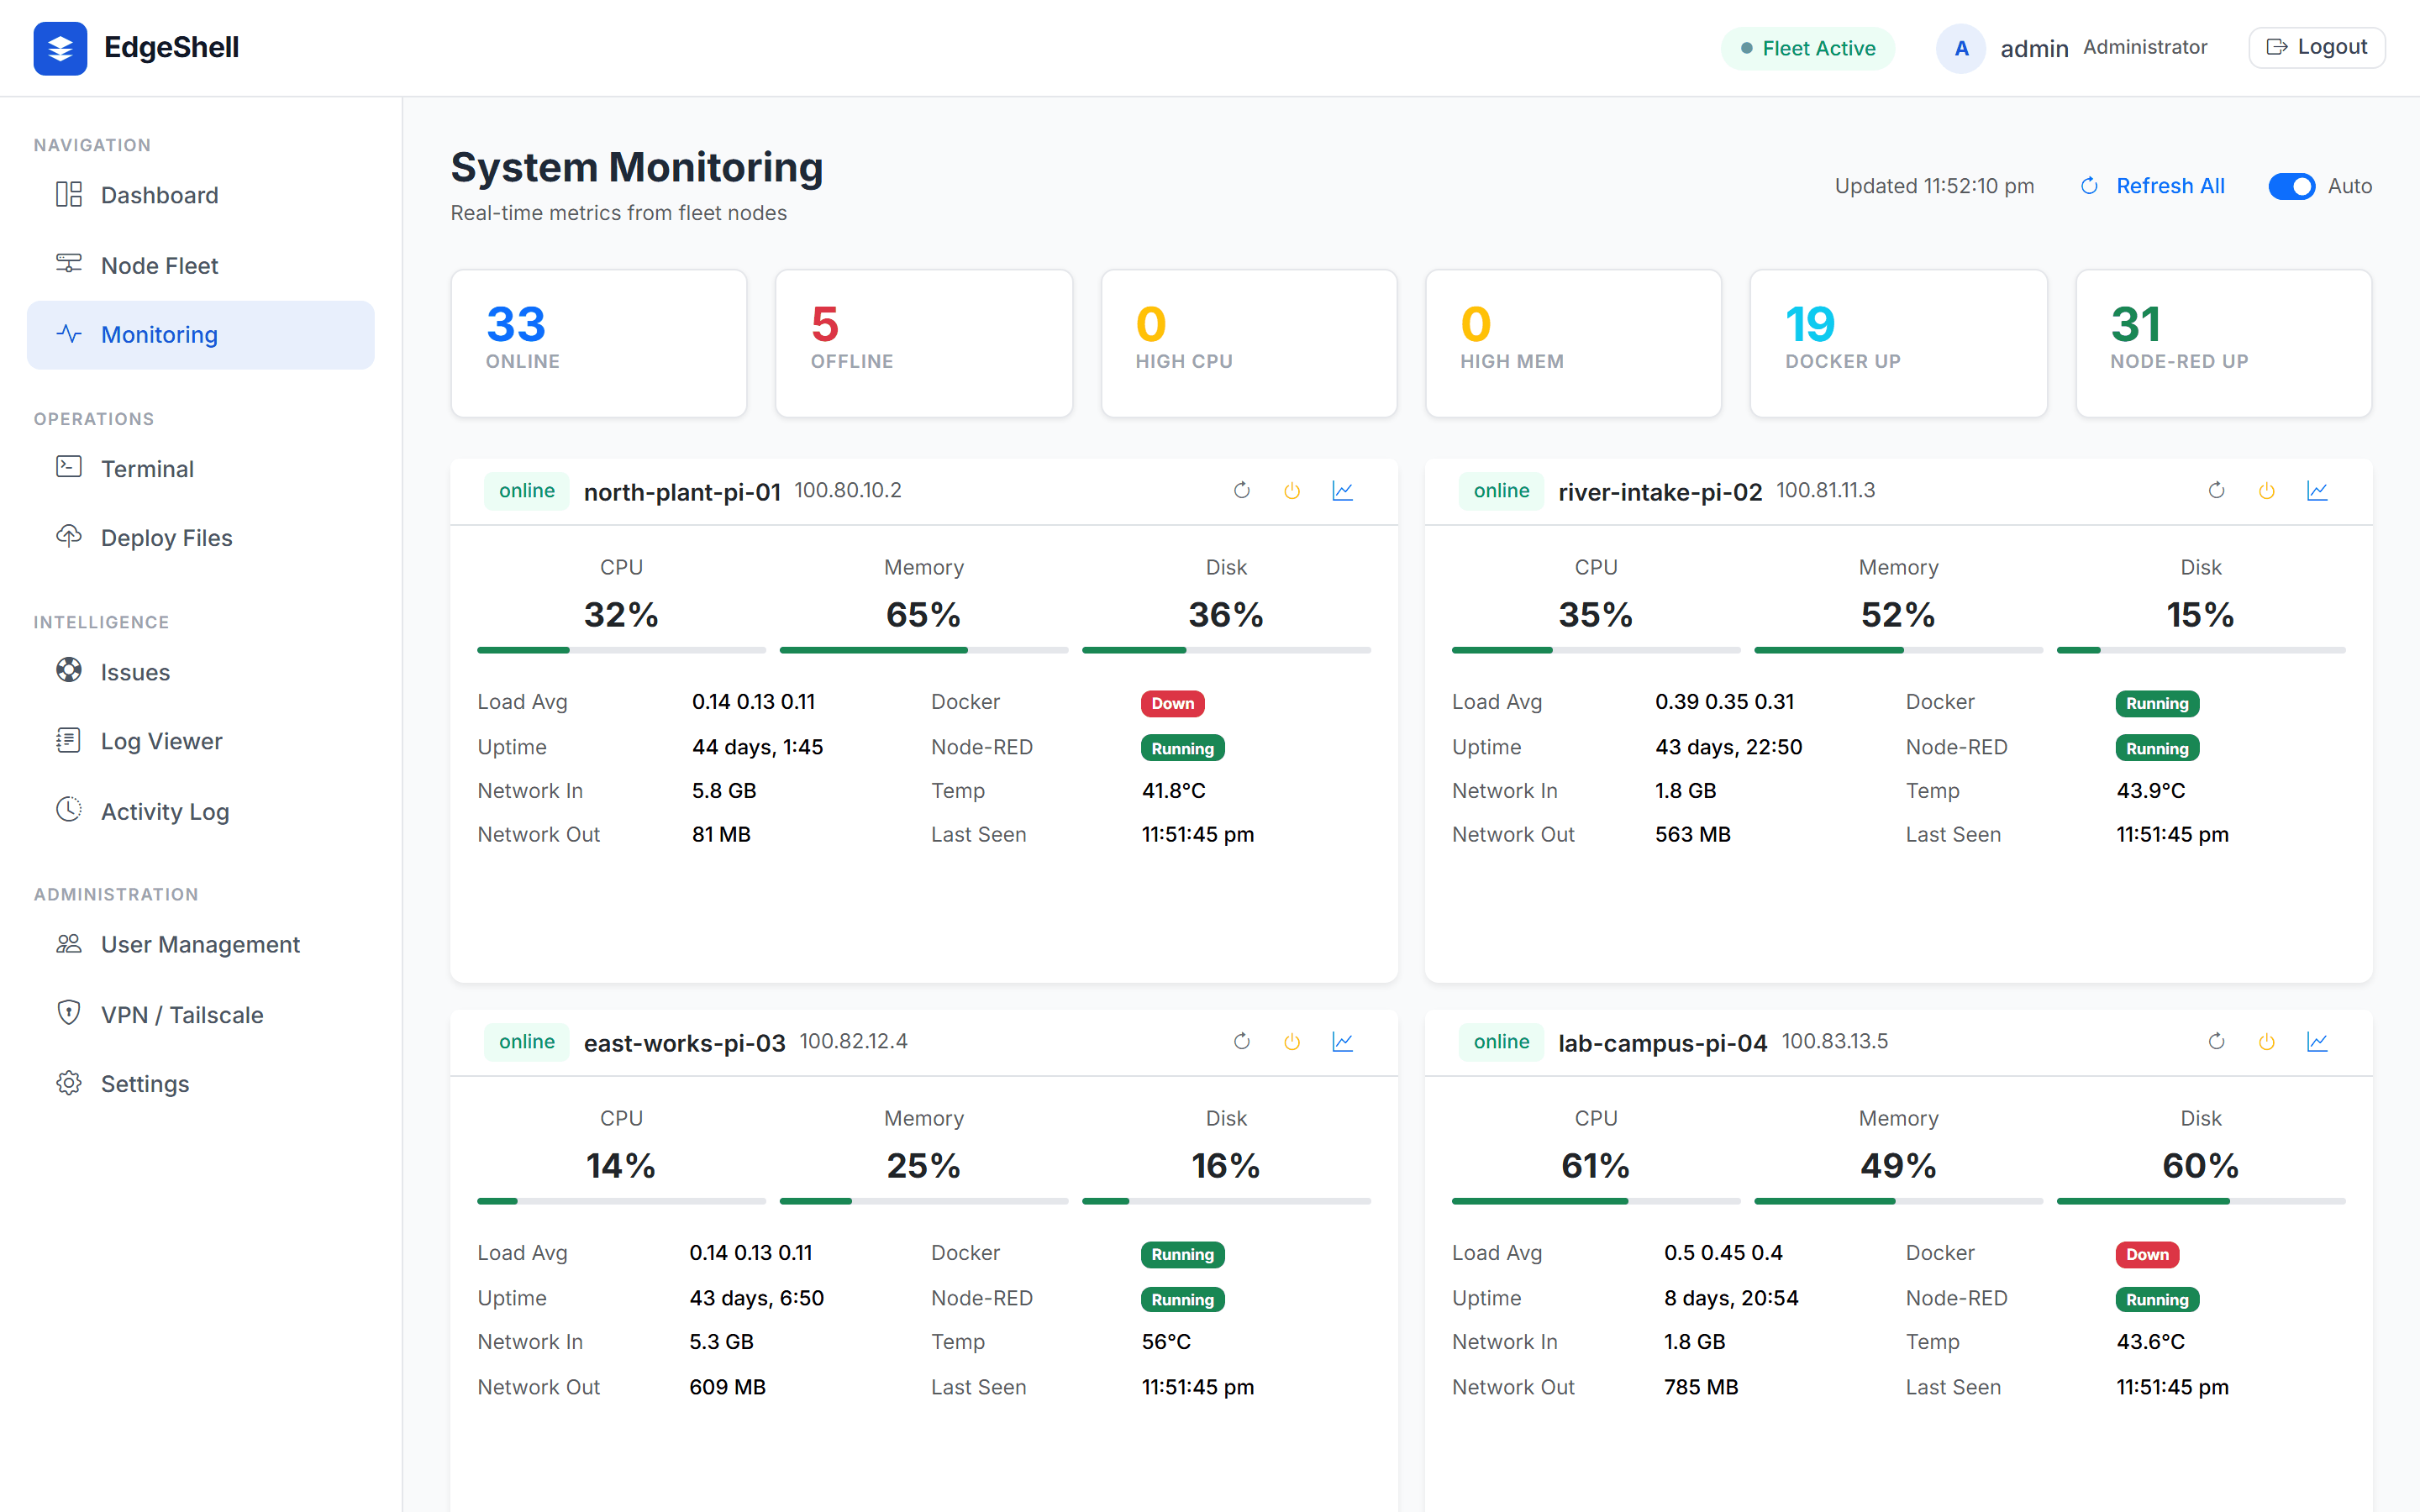Open the Terminal page
Viewport: 2420px width, 1512px height.
coord(200,468)
